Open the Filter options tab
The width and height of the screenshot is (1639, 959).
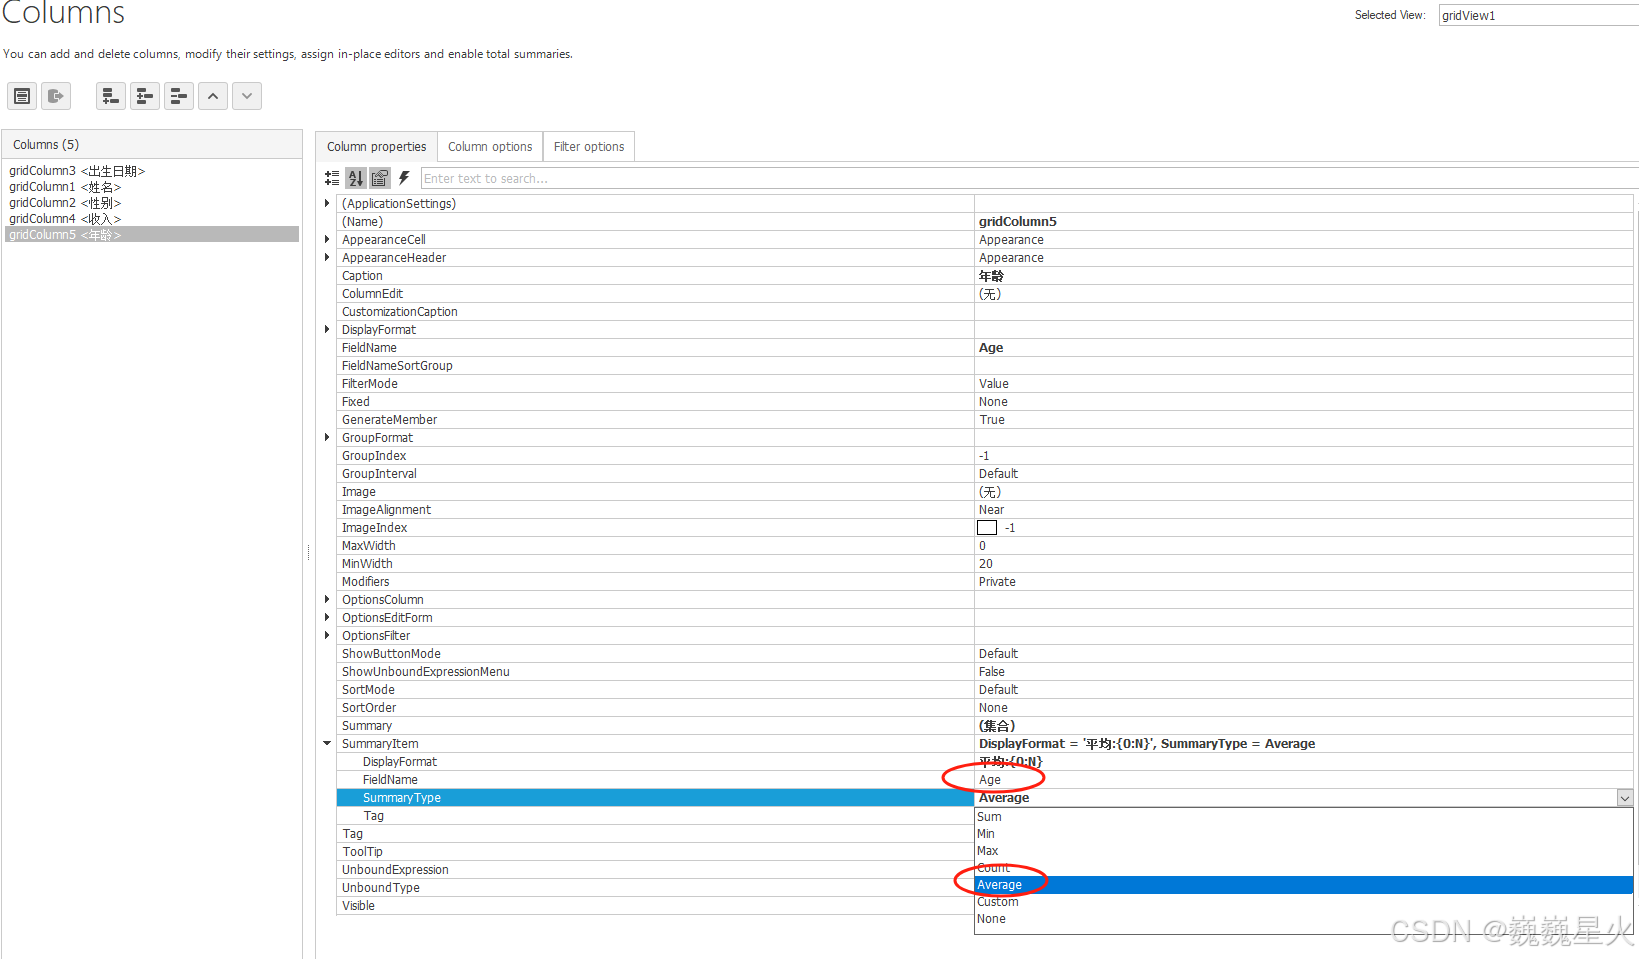[588, 146]
